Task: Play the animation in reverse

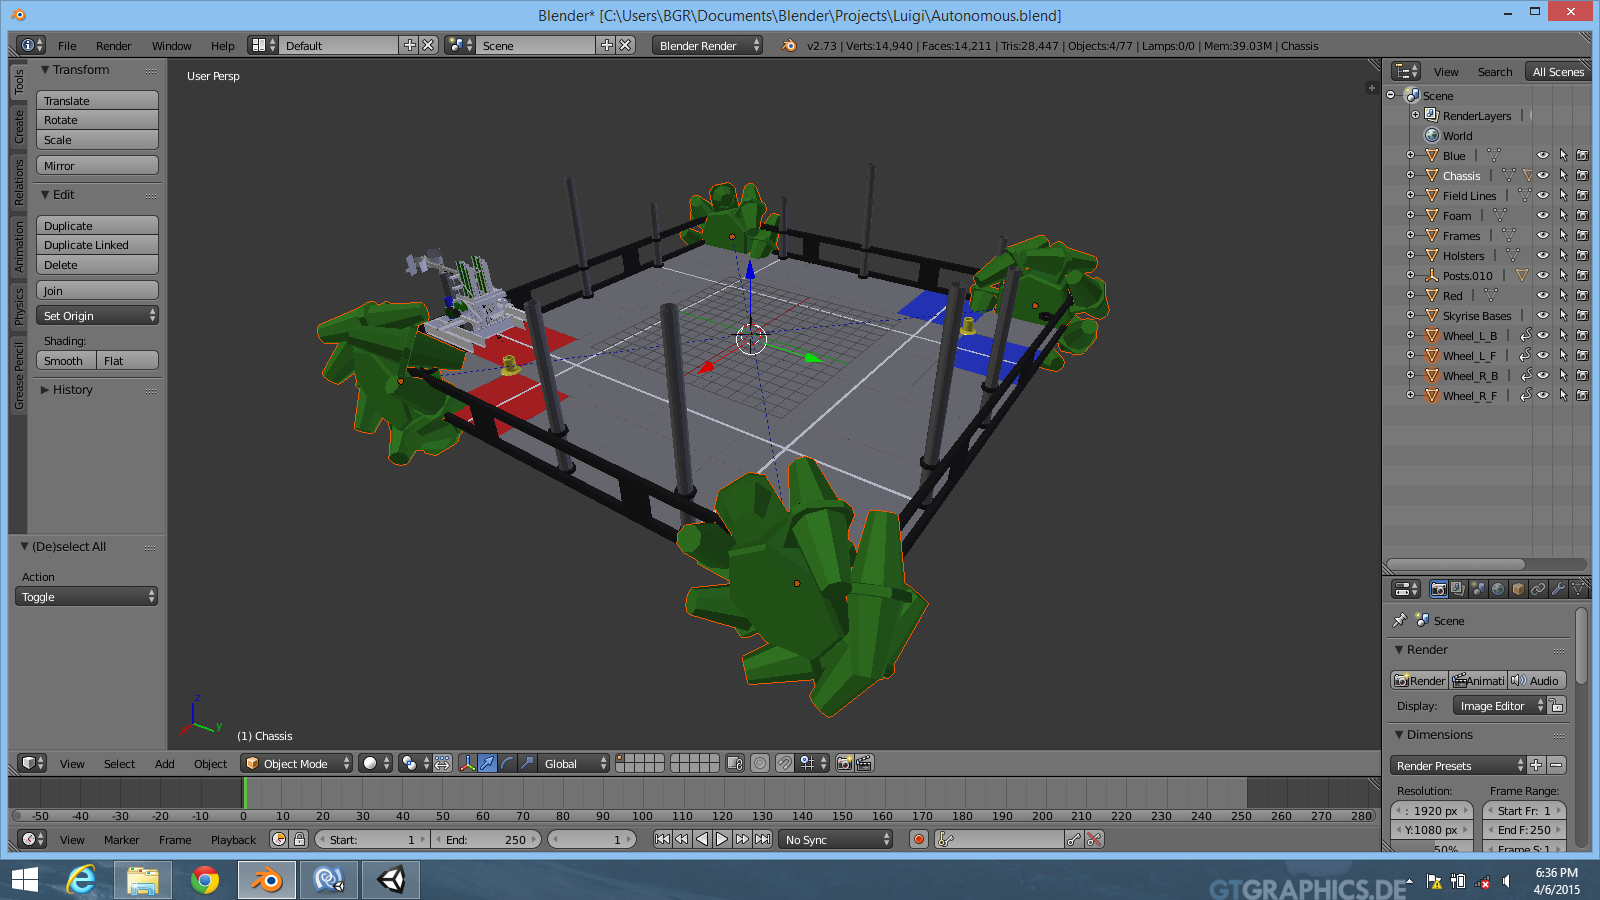Action: coord(702,839)
